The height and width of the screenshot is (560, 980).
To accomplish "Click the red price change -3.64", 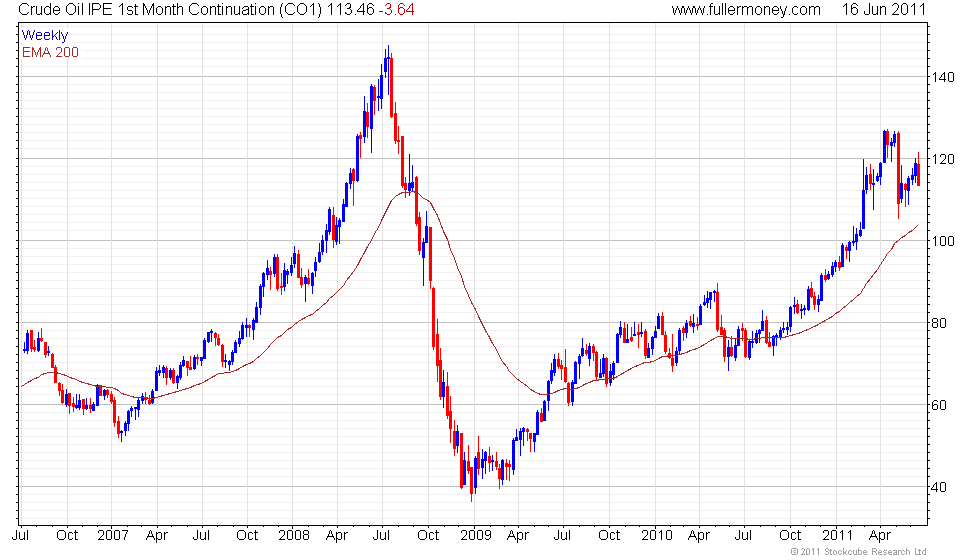I will [x=396, y=9].
